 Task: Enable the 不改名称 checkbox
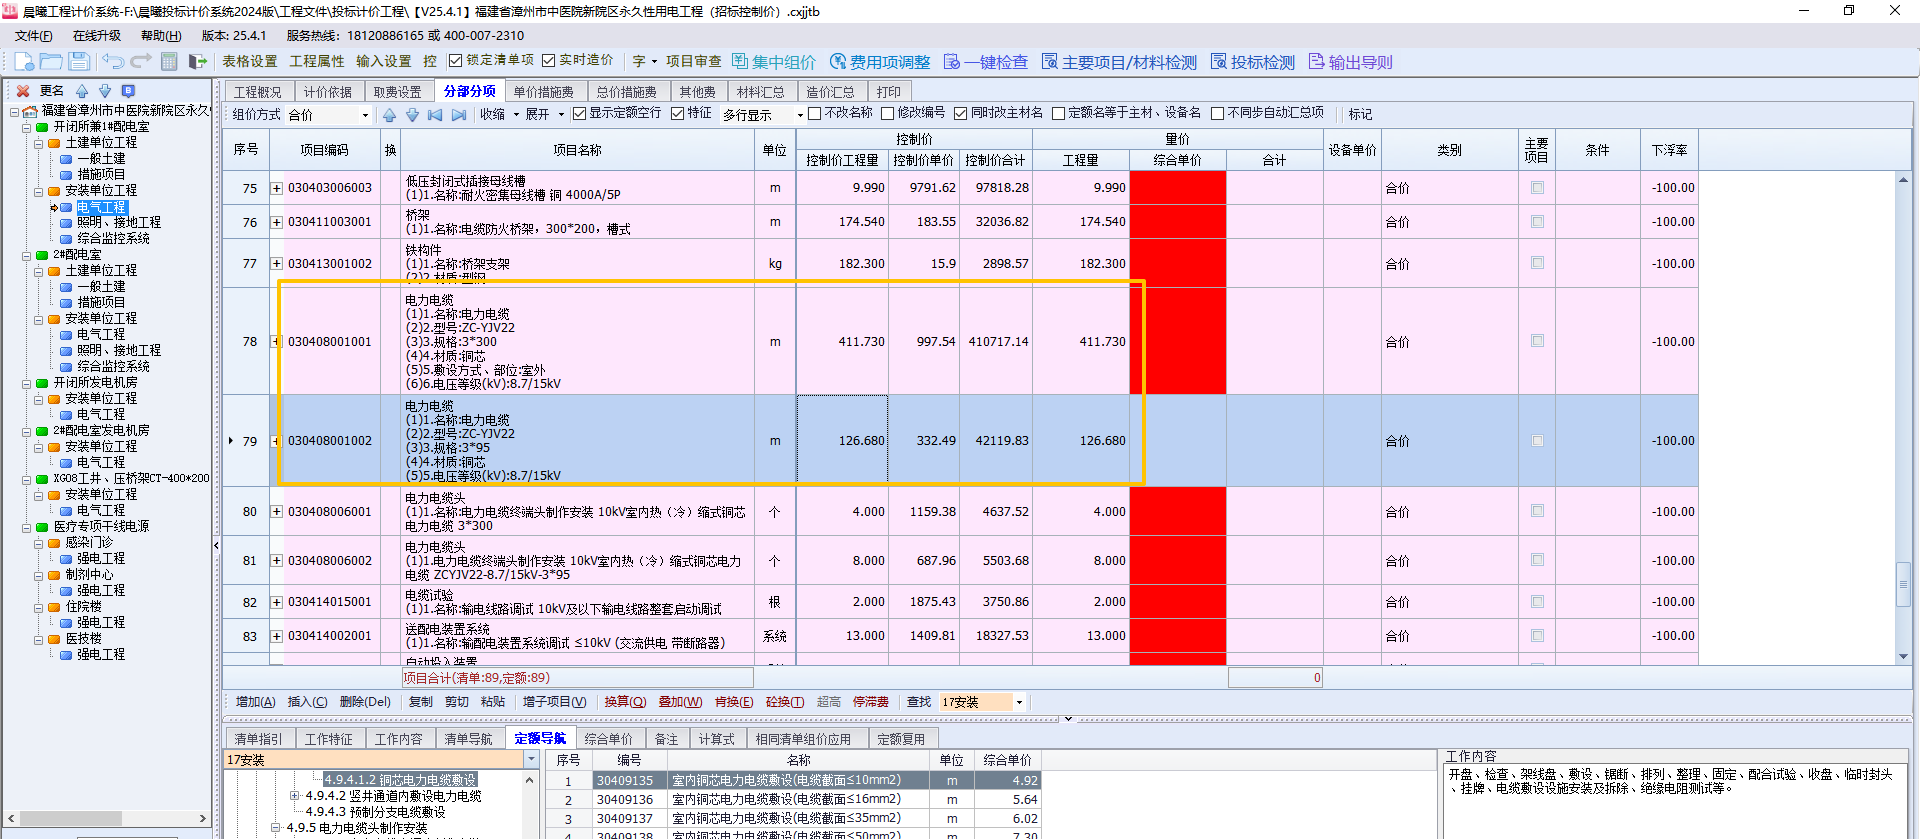coord(815,114)
